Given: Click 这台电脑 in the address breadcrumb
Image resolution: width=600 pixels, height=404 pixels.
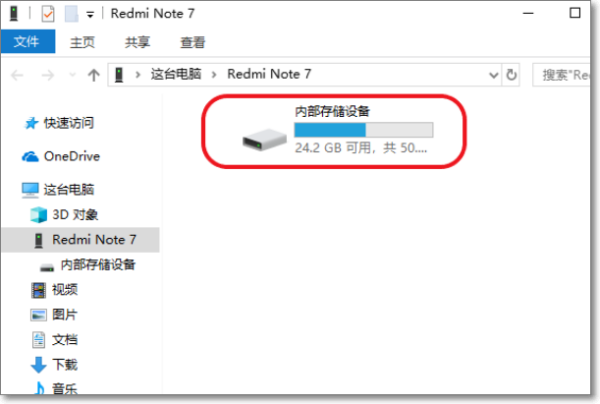Looking at the screenshot, I should click(x=176, y=74).
